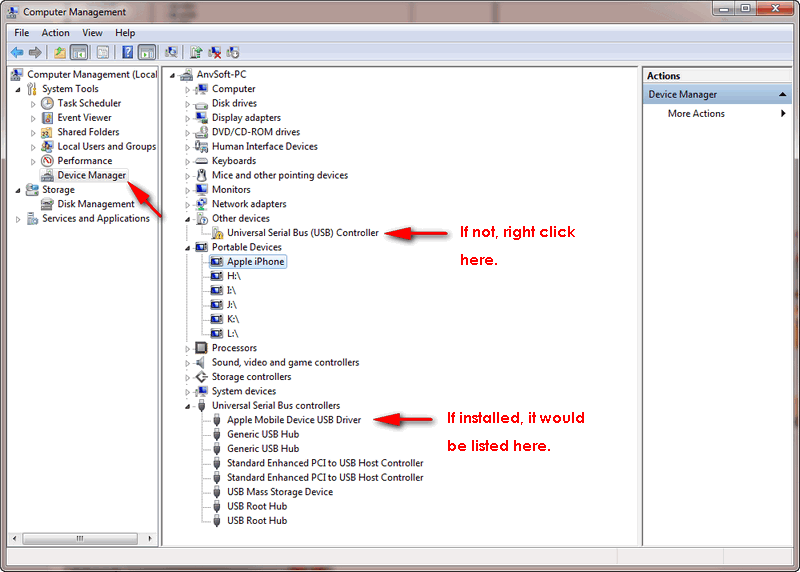Collapse the Portable Devices node
The width and height of the screenshot is (800, 572).
(x=187, y=247)
